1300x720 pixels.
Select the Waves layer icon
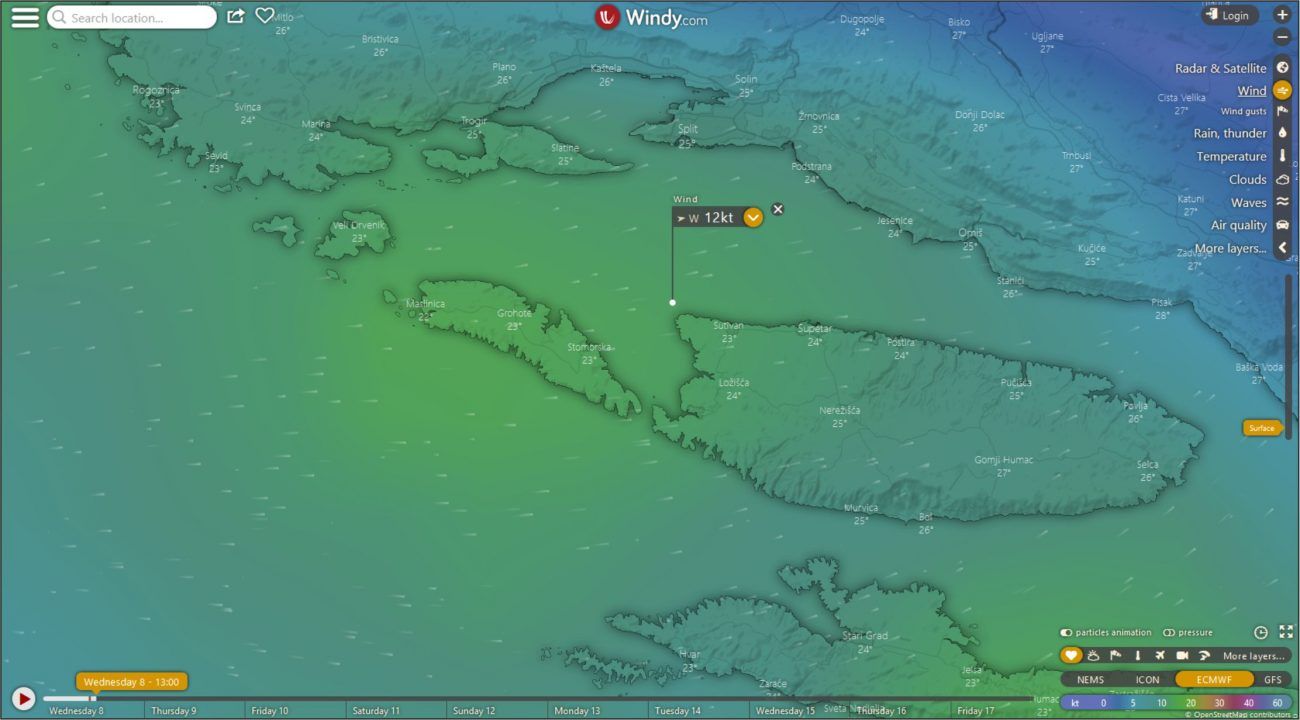(x=1282, y=202)
